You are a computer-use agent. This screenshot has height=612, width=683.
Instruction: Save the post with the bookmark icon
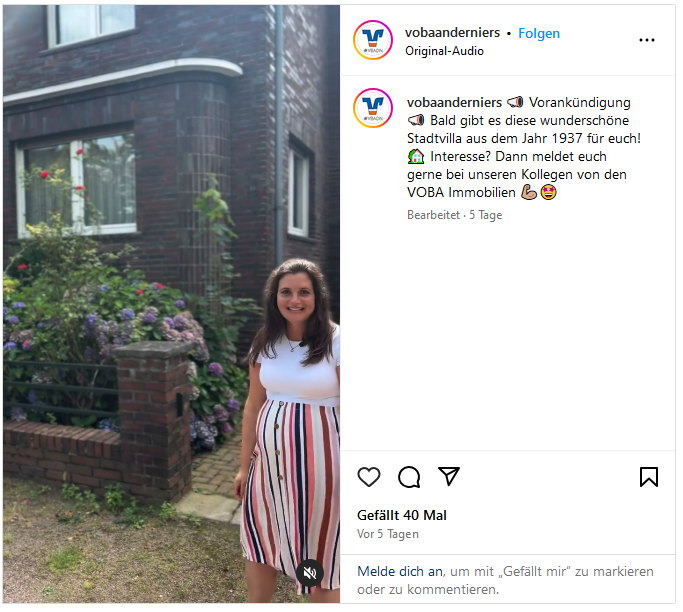tap(649, 477)
